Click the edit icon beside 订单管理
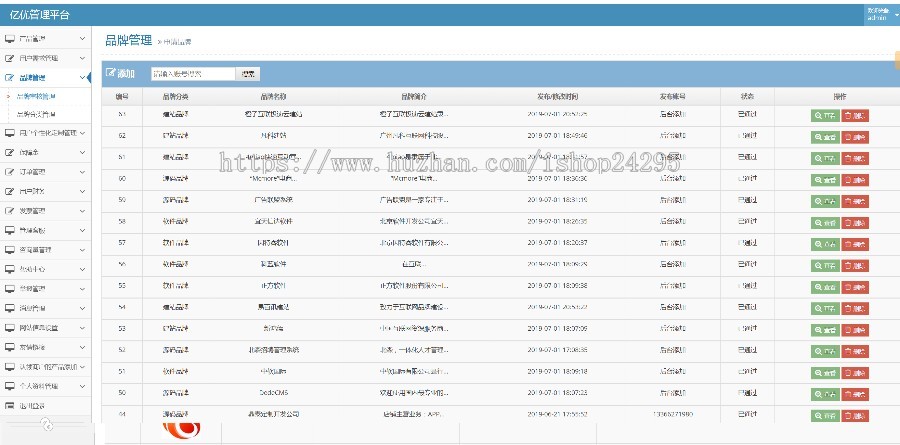 9,172
